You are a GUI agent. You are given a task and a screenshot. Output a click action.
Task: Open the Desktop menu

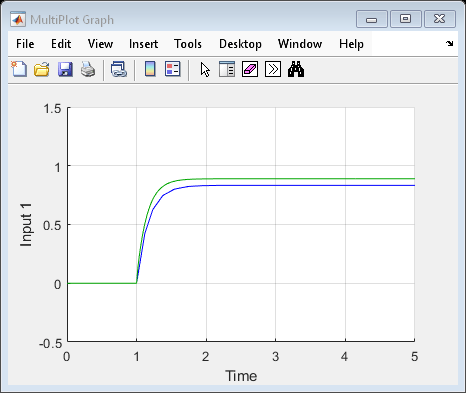pos(240,44)
